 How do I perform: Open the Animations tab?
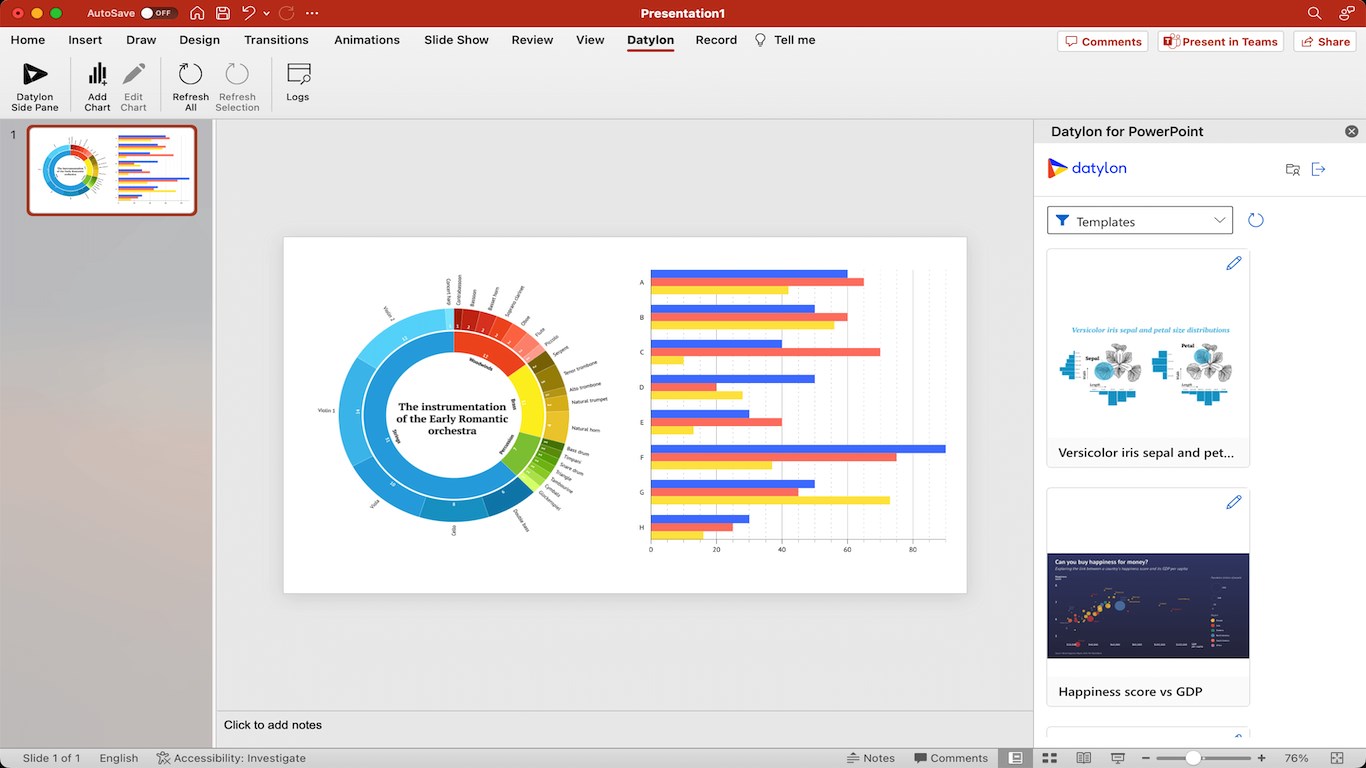[x=367, y=40]
